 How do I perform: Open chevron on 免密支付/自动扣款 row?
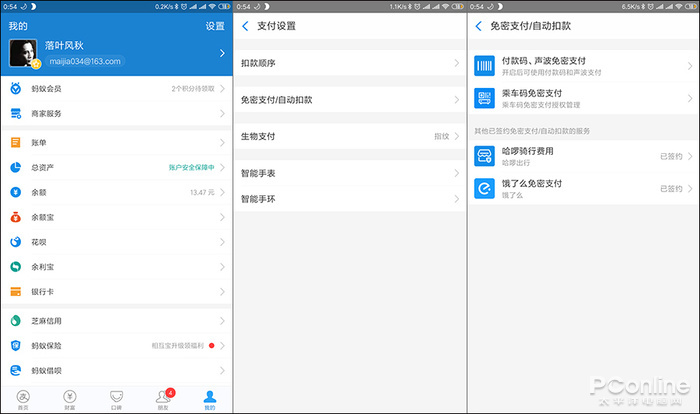click(x=456, y=100)
